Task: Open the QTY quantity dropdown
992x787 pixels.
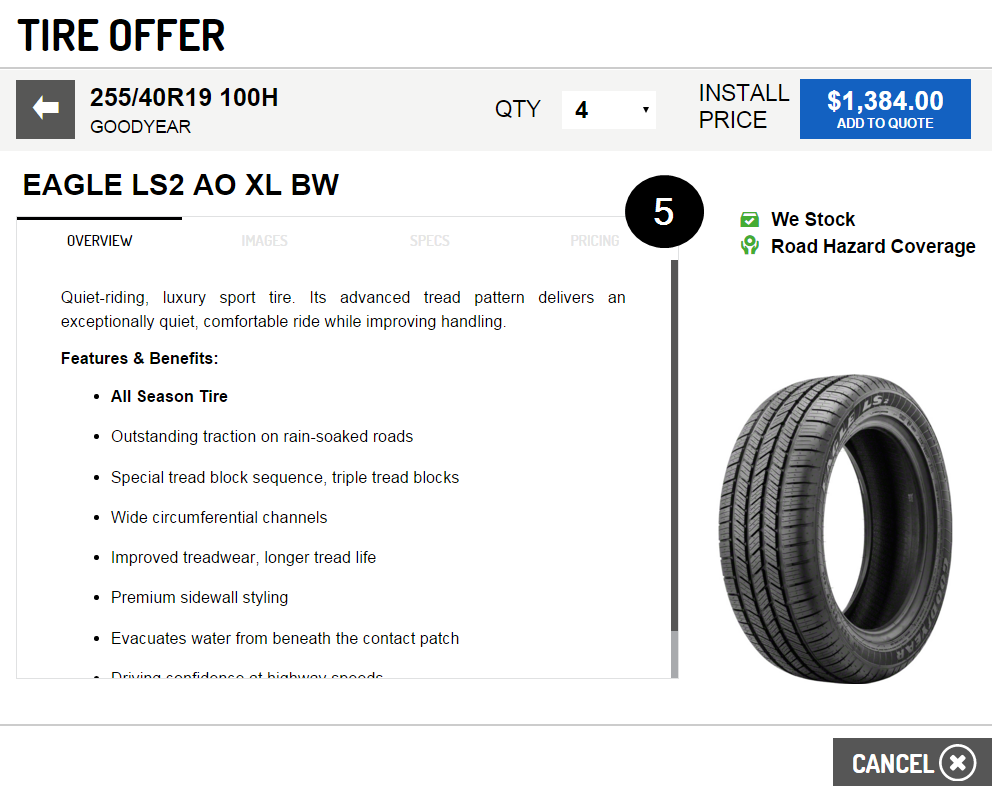Action: click(608, 109)
